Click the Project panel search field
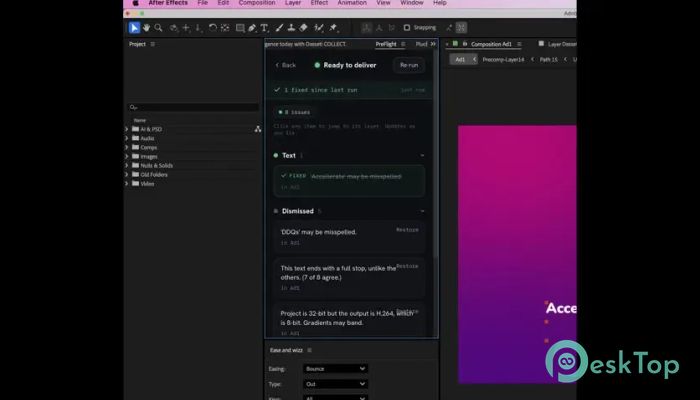 (x=193, y=107)
